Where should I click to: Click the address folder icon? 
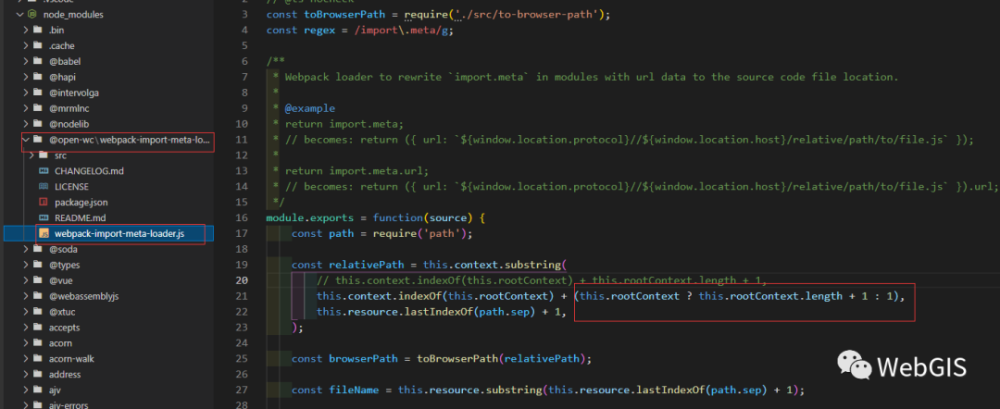38,375
